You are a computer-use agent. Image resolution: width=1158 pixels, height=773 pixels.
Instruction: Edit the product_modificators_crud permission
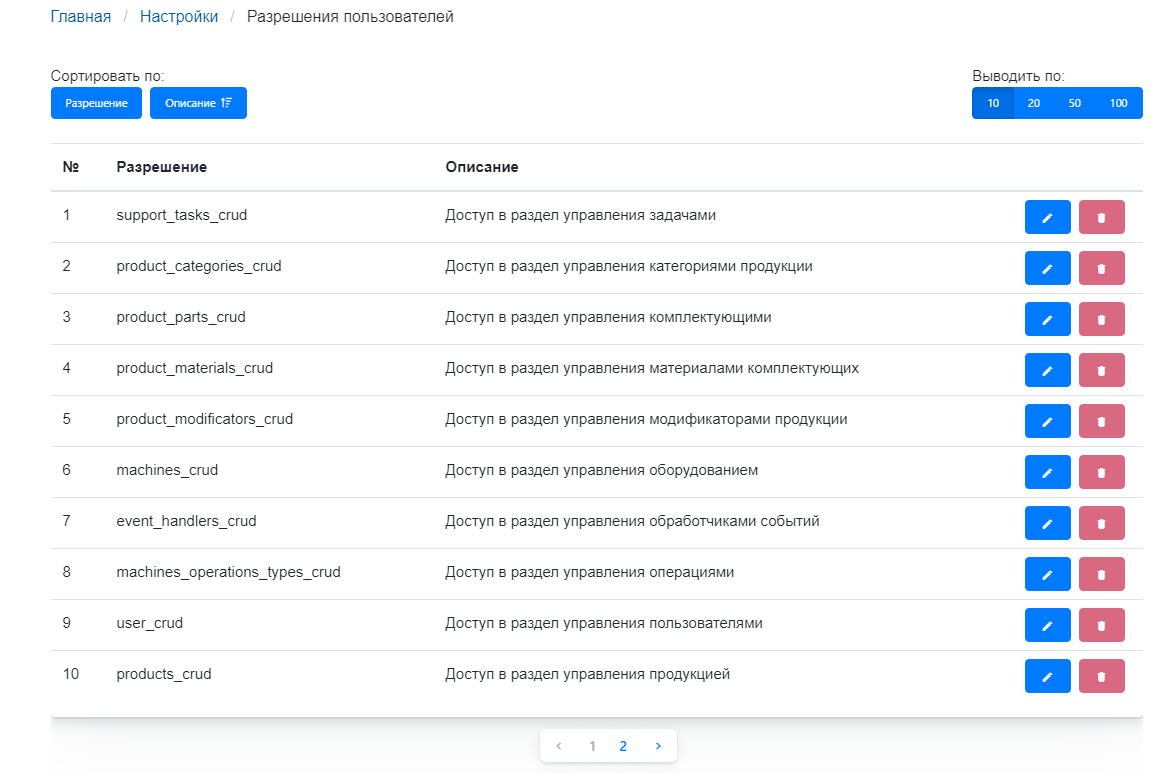(1047, 421)
